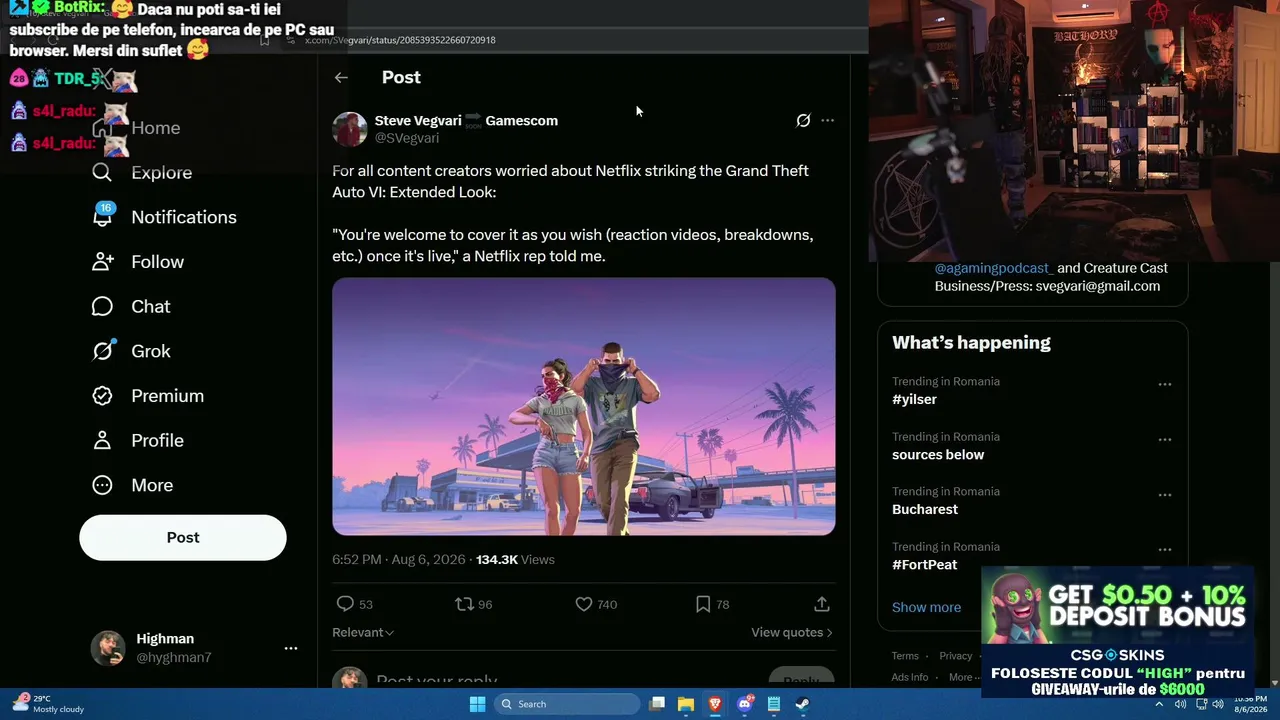This screenshot has width=1280, height=720.
Task: Open Discord from the taskbar
Action: pyautogui.click(x=745, y=704)
